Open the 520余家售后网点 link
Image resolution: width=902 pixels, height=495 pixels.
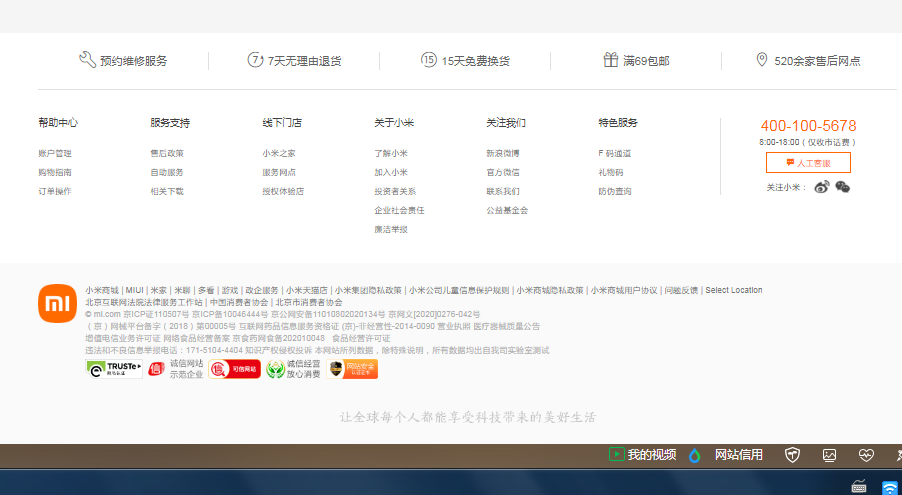(817, 60)
